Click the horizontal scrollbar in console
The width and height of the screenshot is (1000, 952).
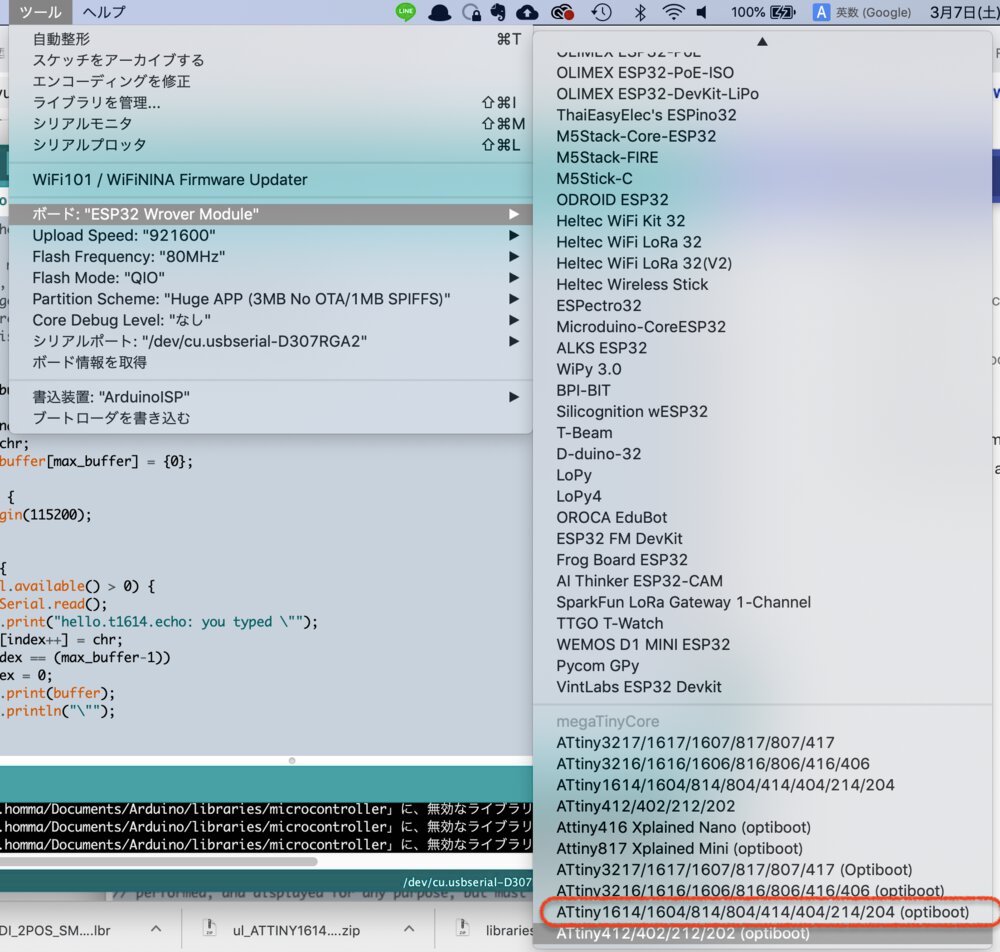(158, 861)
